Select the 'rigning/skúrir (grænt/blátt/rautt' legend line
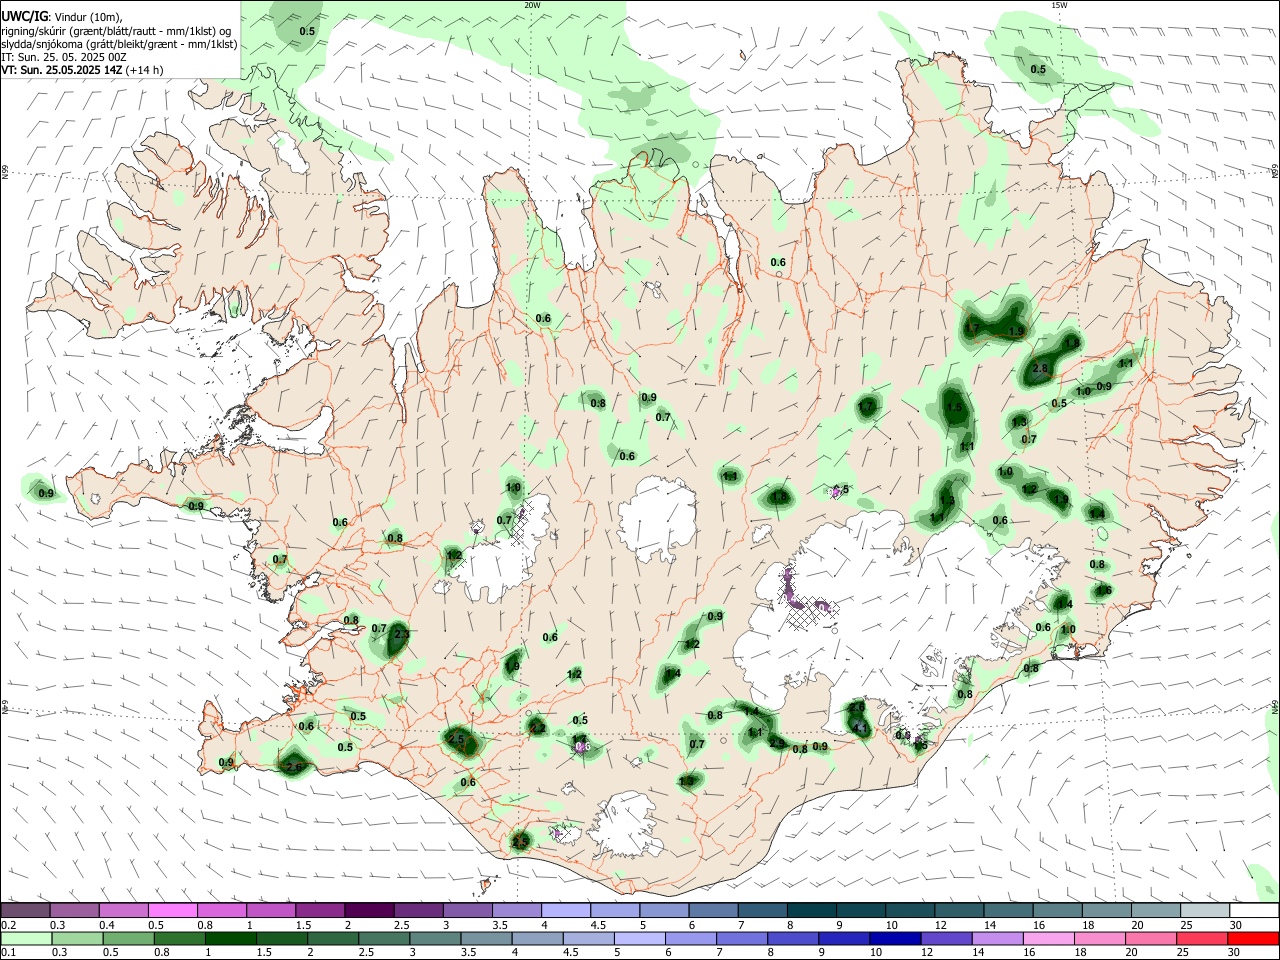 tap(118, 30)
